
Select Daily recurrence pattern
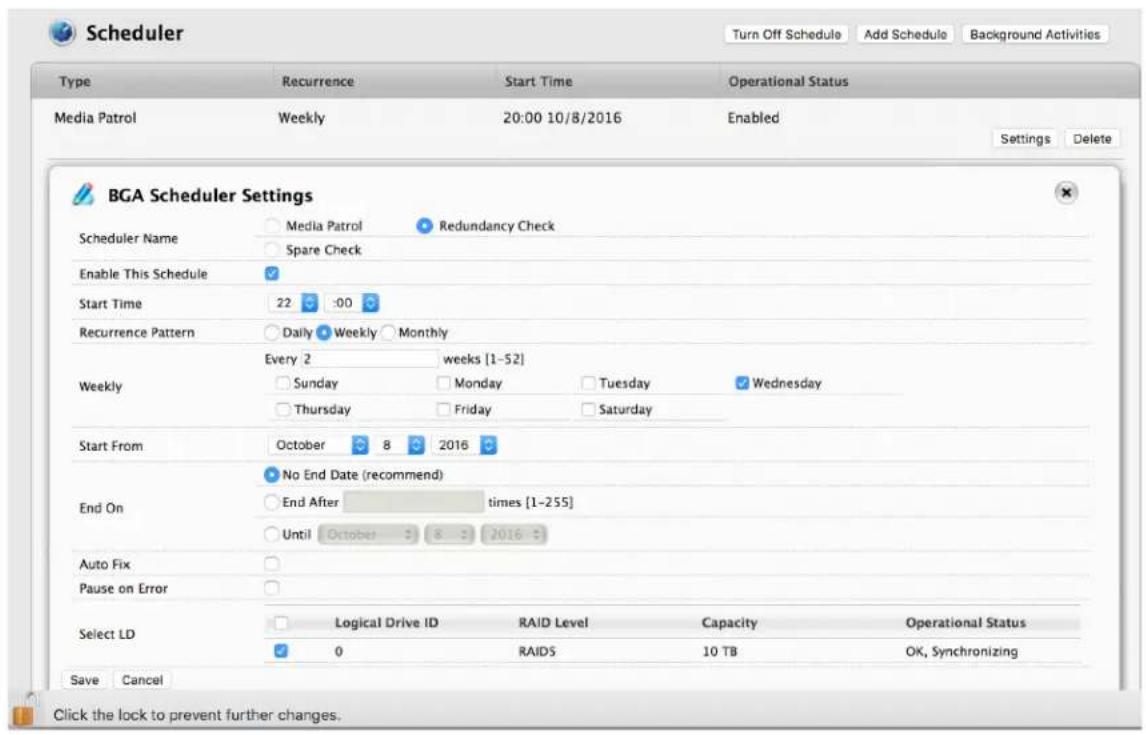tap(272, 332)
